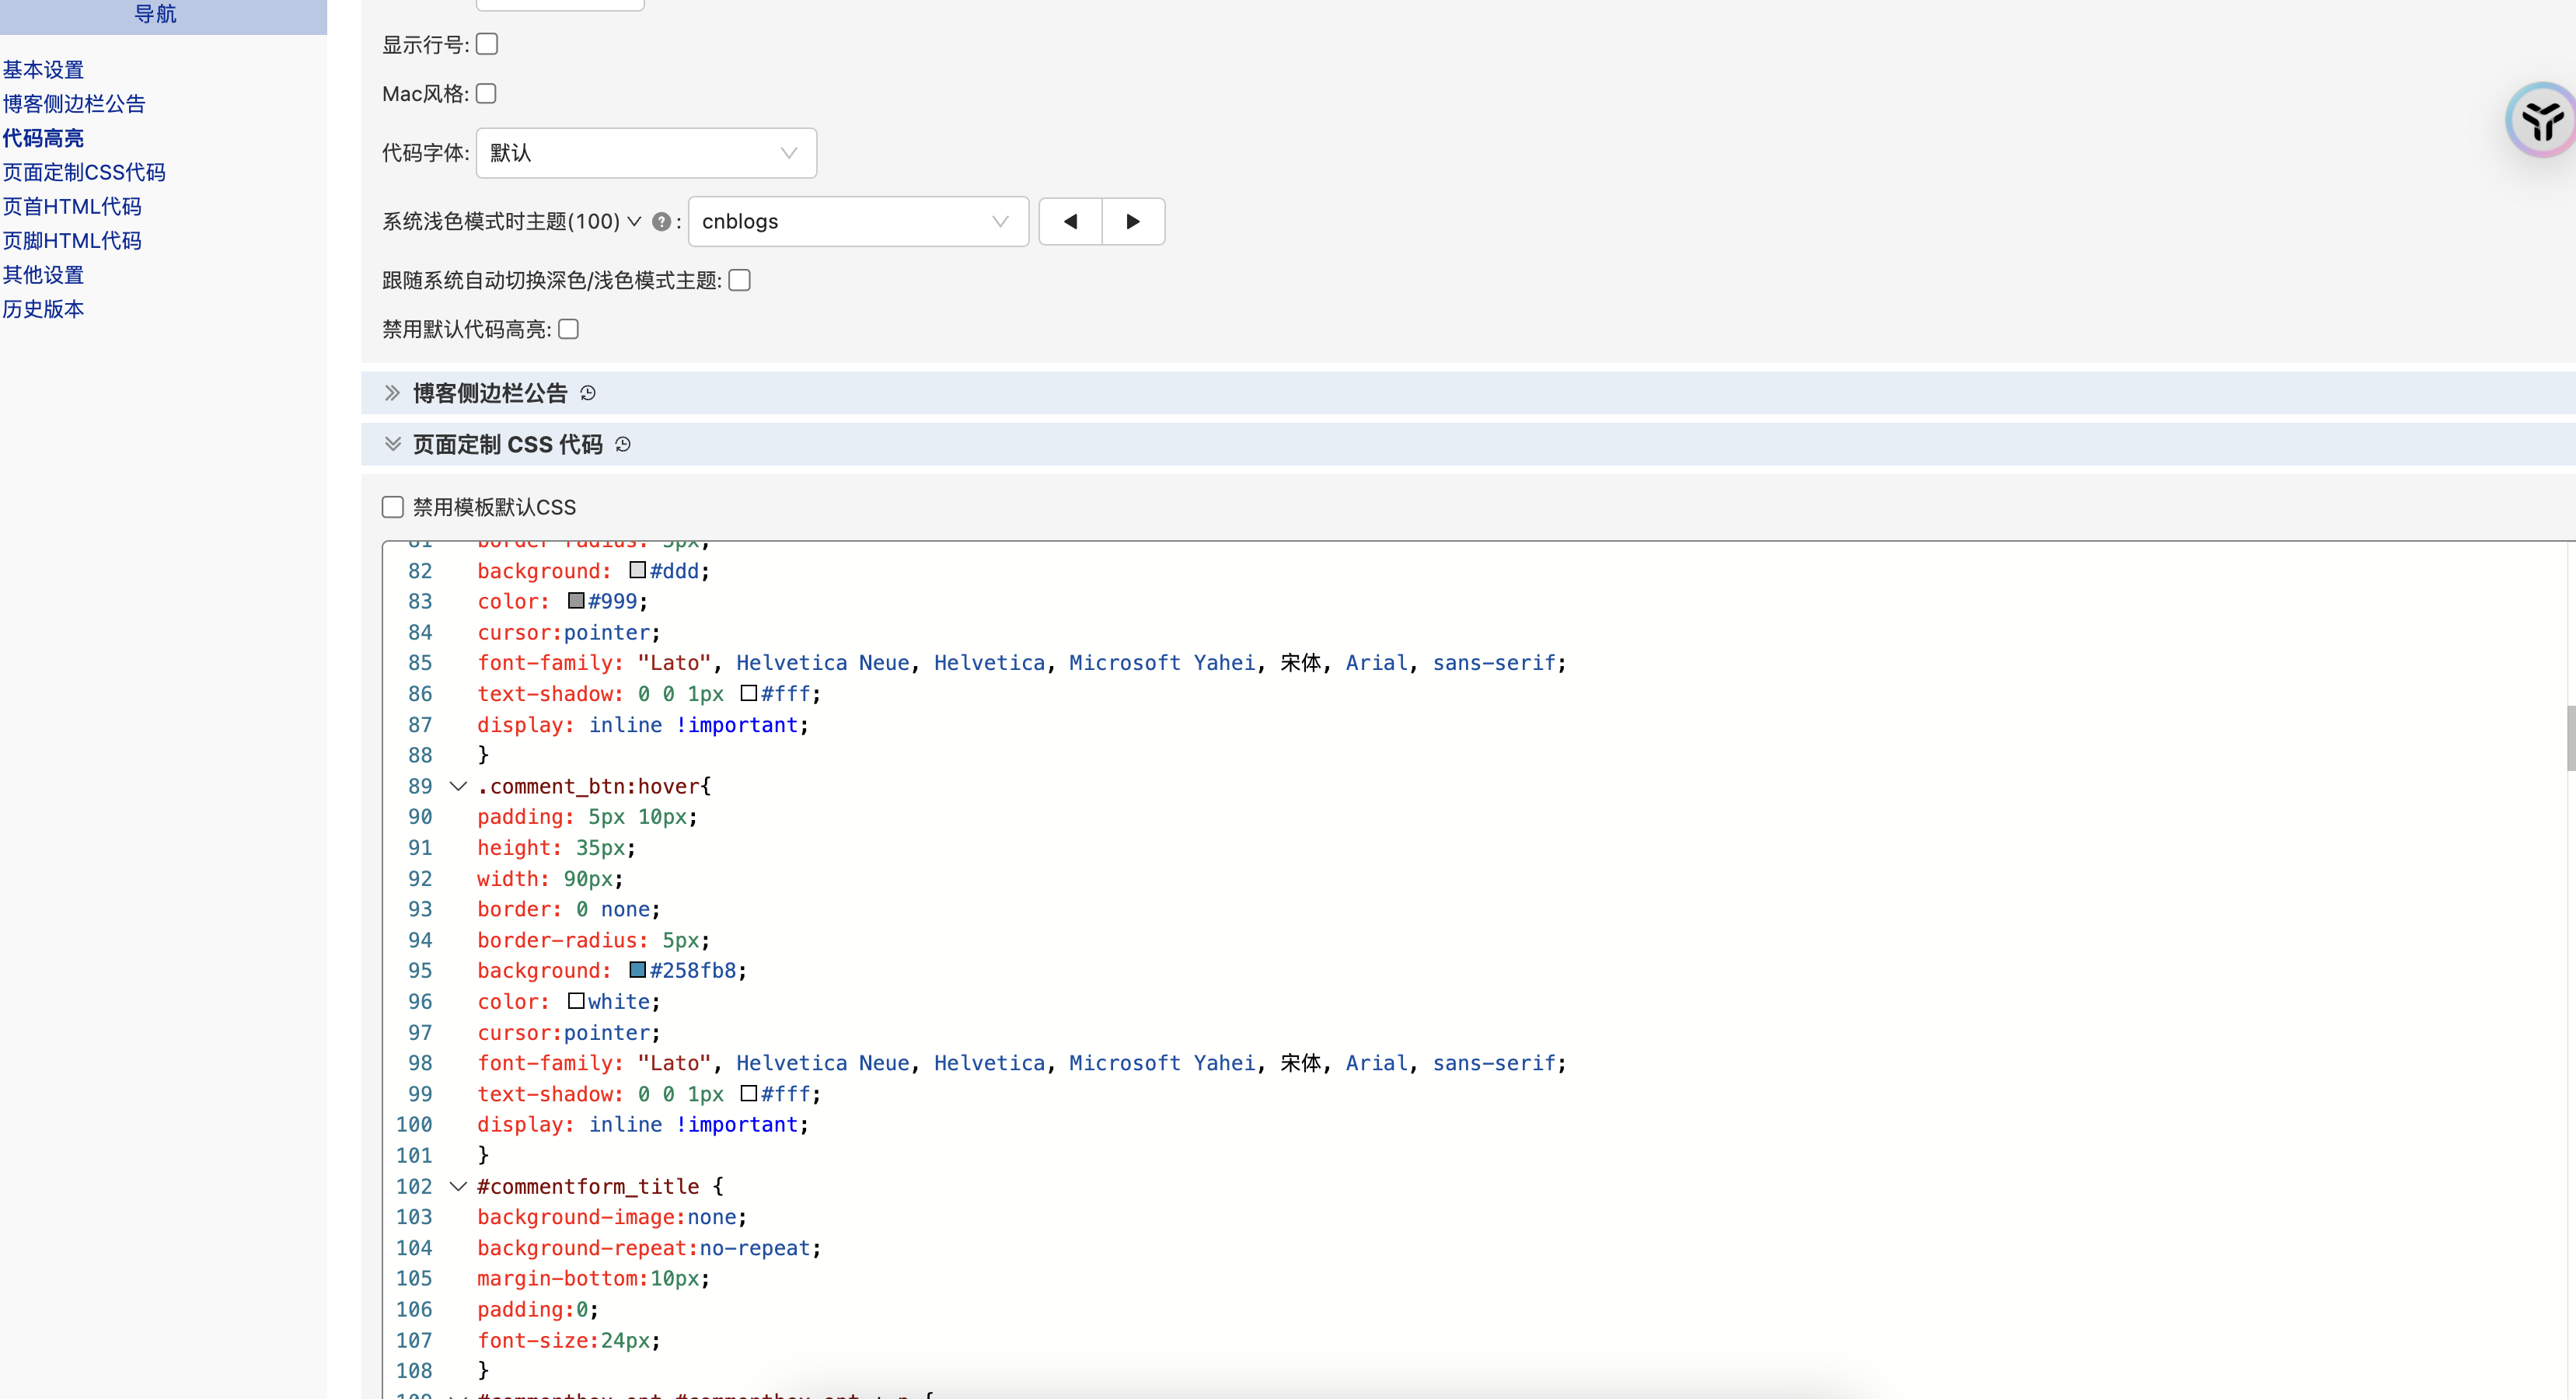Open the 系统浅色模式时主题(100) mode selector
Screen dimensions: 2576x1399
[511, 221]
